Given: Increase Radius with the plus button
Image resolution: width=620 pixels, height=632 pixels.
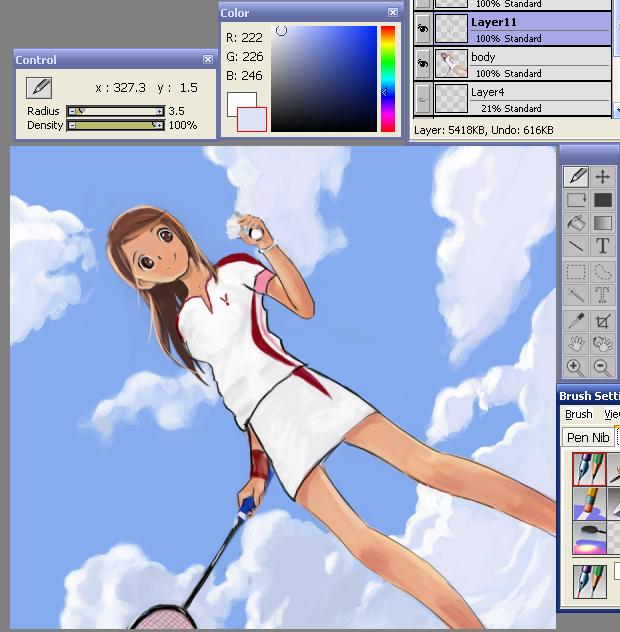Looking at the screenshot, I should tap(160, 111).
